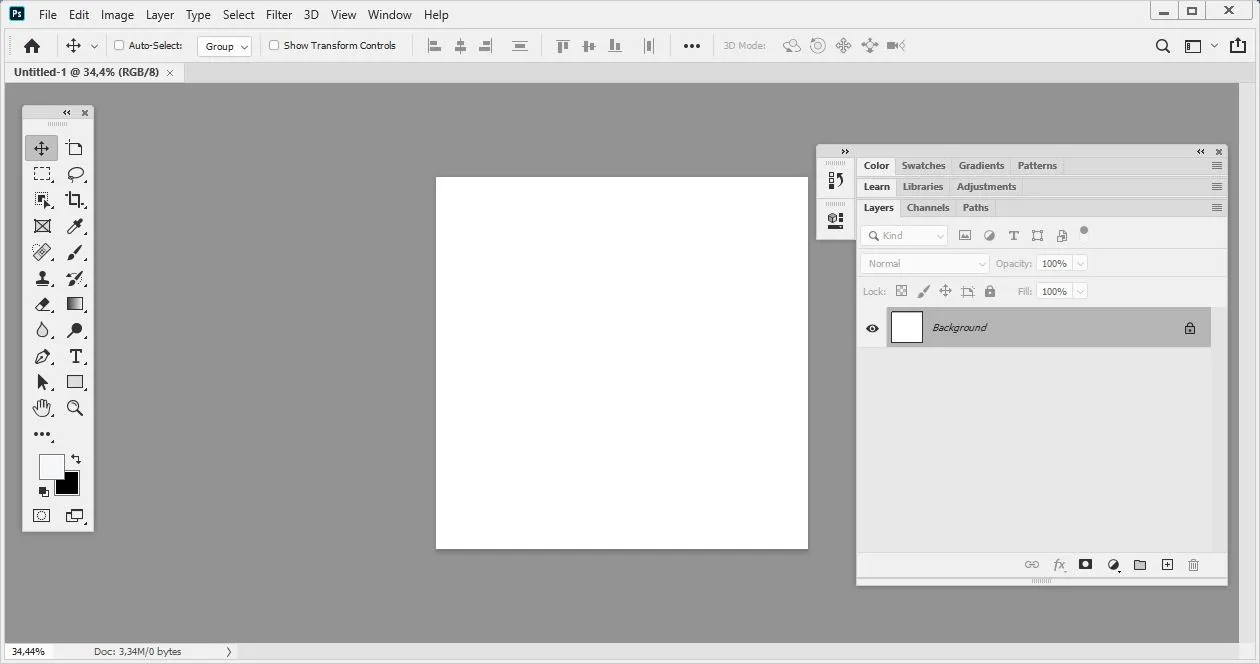Open the Auto-Select Group dropdown
Screen dimensions: 1260x664
[224, 45]
